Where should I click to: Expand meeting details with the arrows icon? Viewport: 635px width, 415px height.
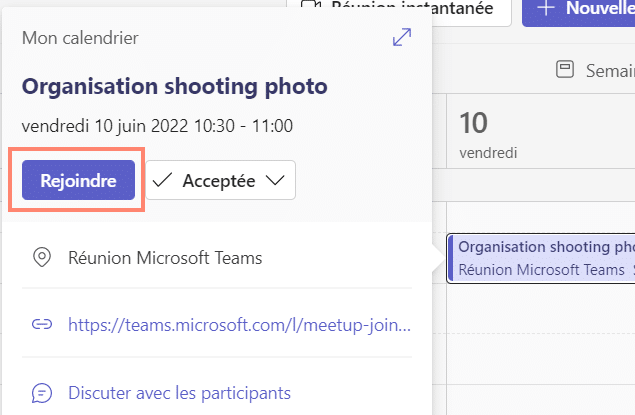[x=402, y=37]
